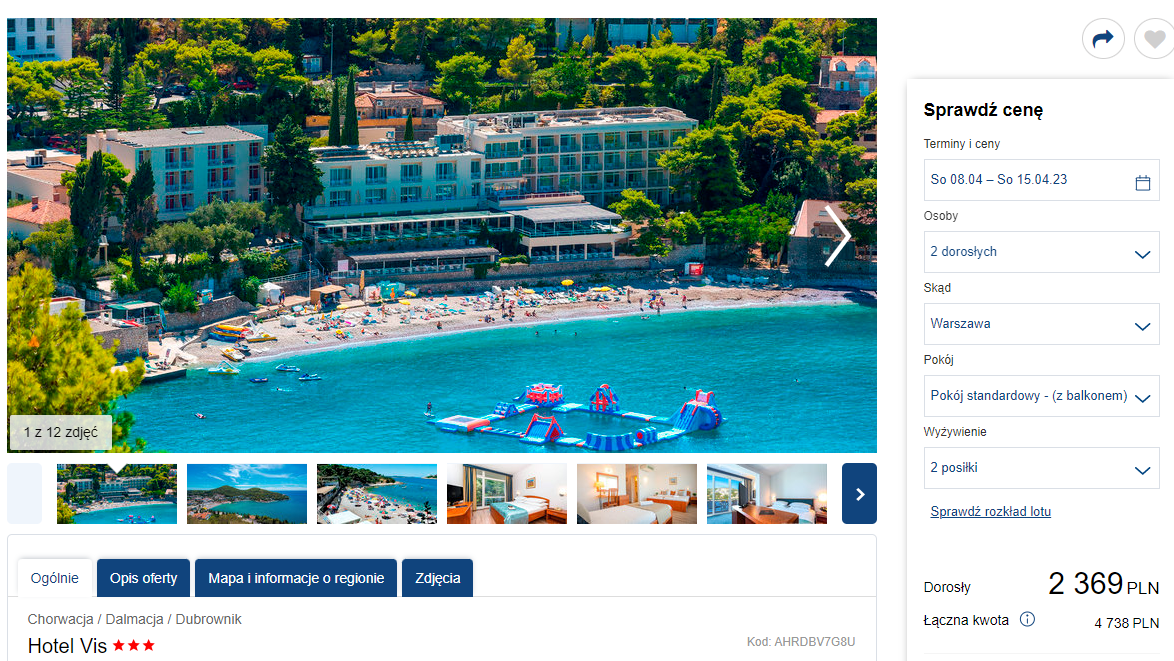Show next photo with white arrow on image
This screenshot has width=1174, height=661.
(x=837, y=236)
